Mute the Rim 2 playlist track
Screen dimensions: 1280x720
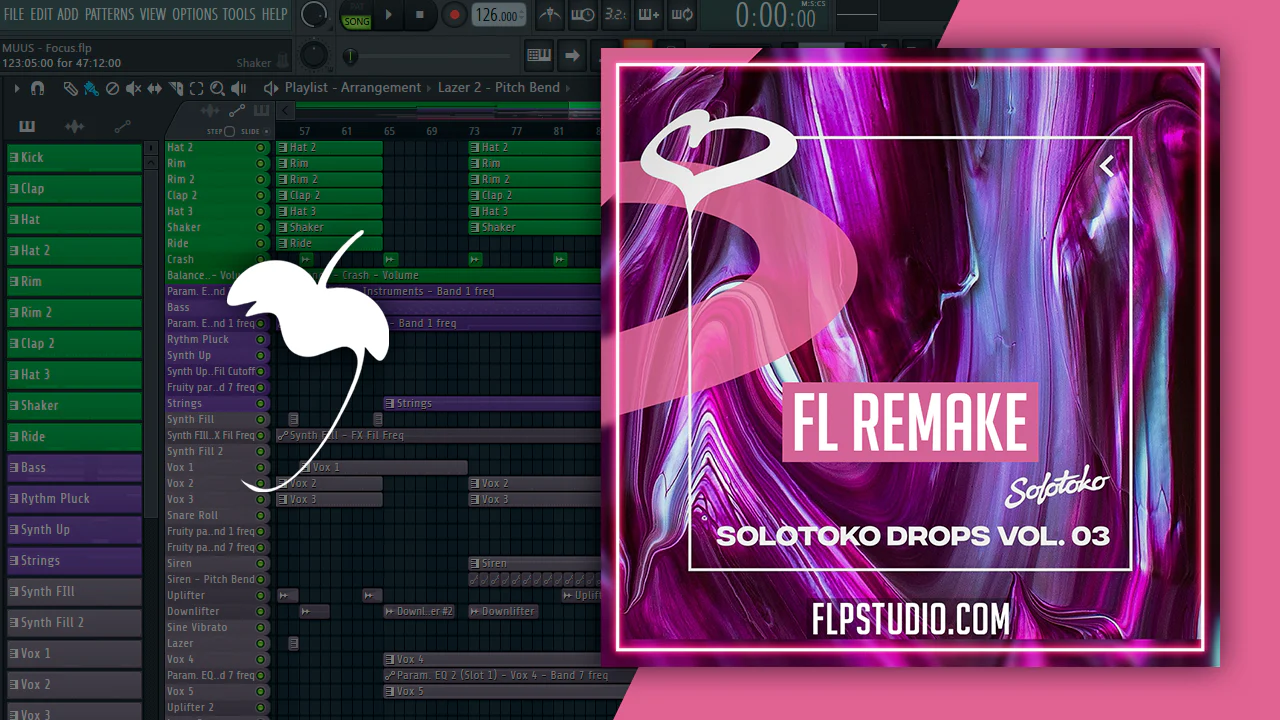(x=261, y=179)
